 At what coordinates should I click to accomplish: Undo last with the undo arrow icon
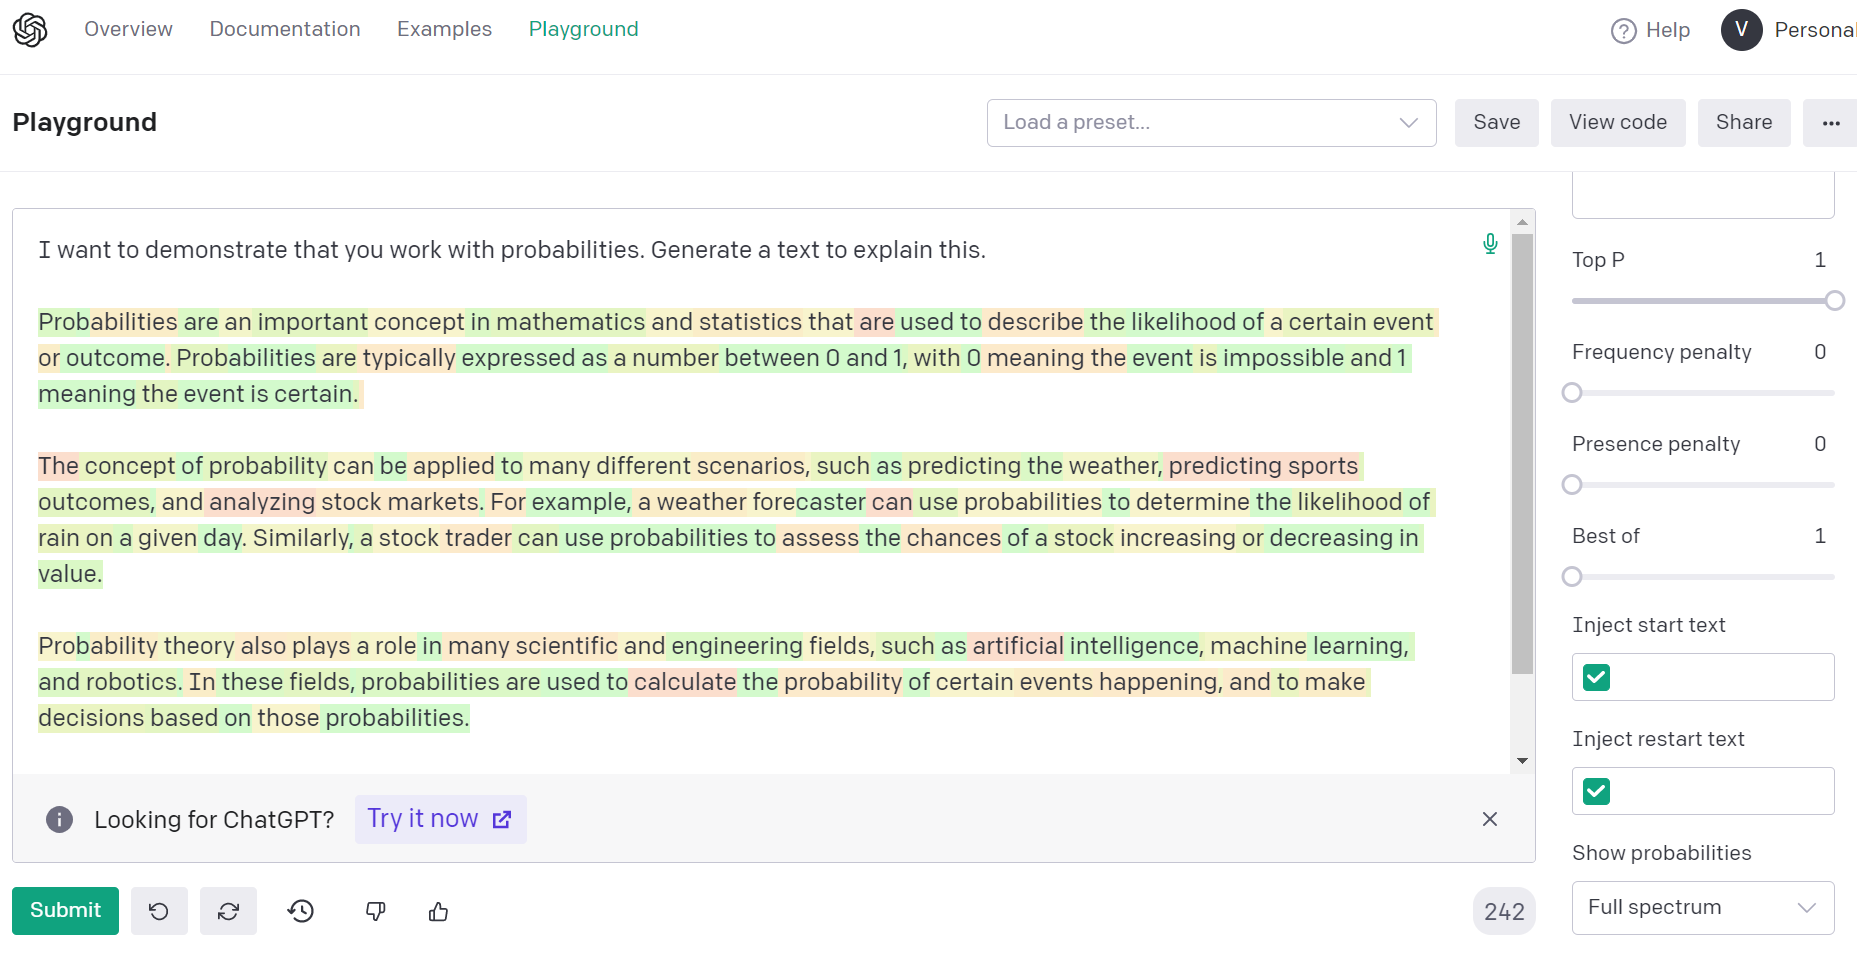click(x=159, y=911)
